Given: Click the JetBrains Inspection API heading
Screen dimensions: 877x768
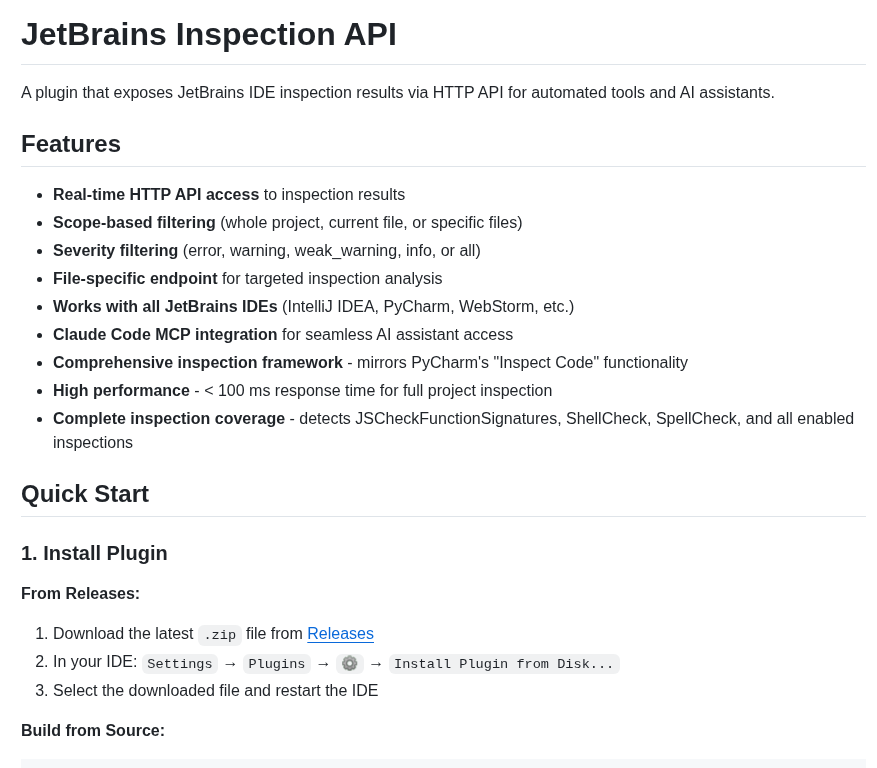Looking at the screenshot, I should click(x=209, y=34).
